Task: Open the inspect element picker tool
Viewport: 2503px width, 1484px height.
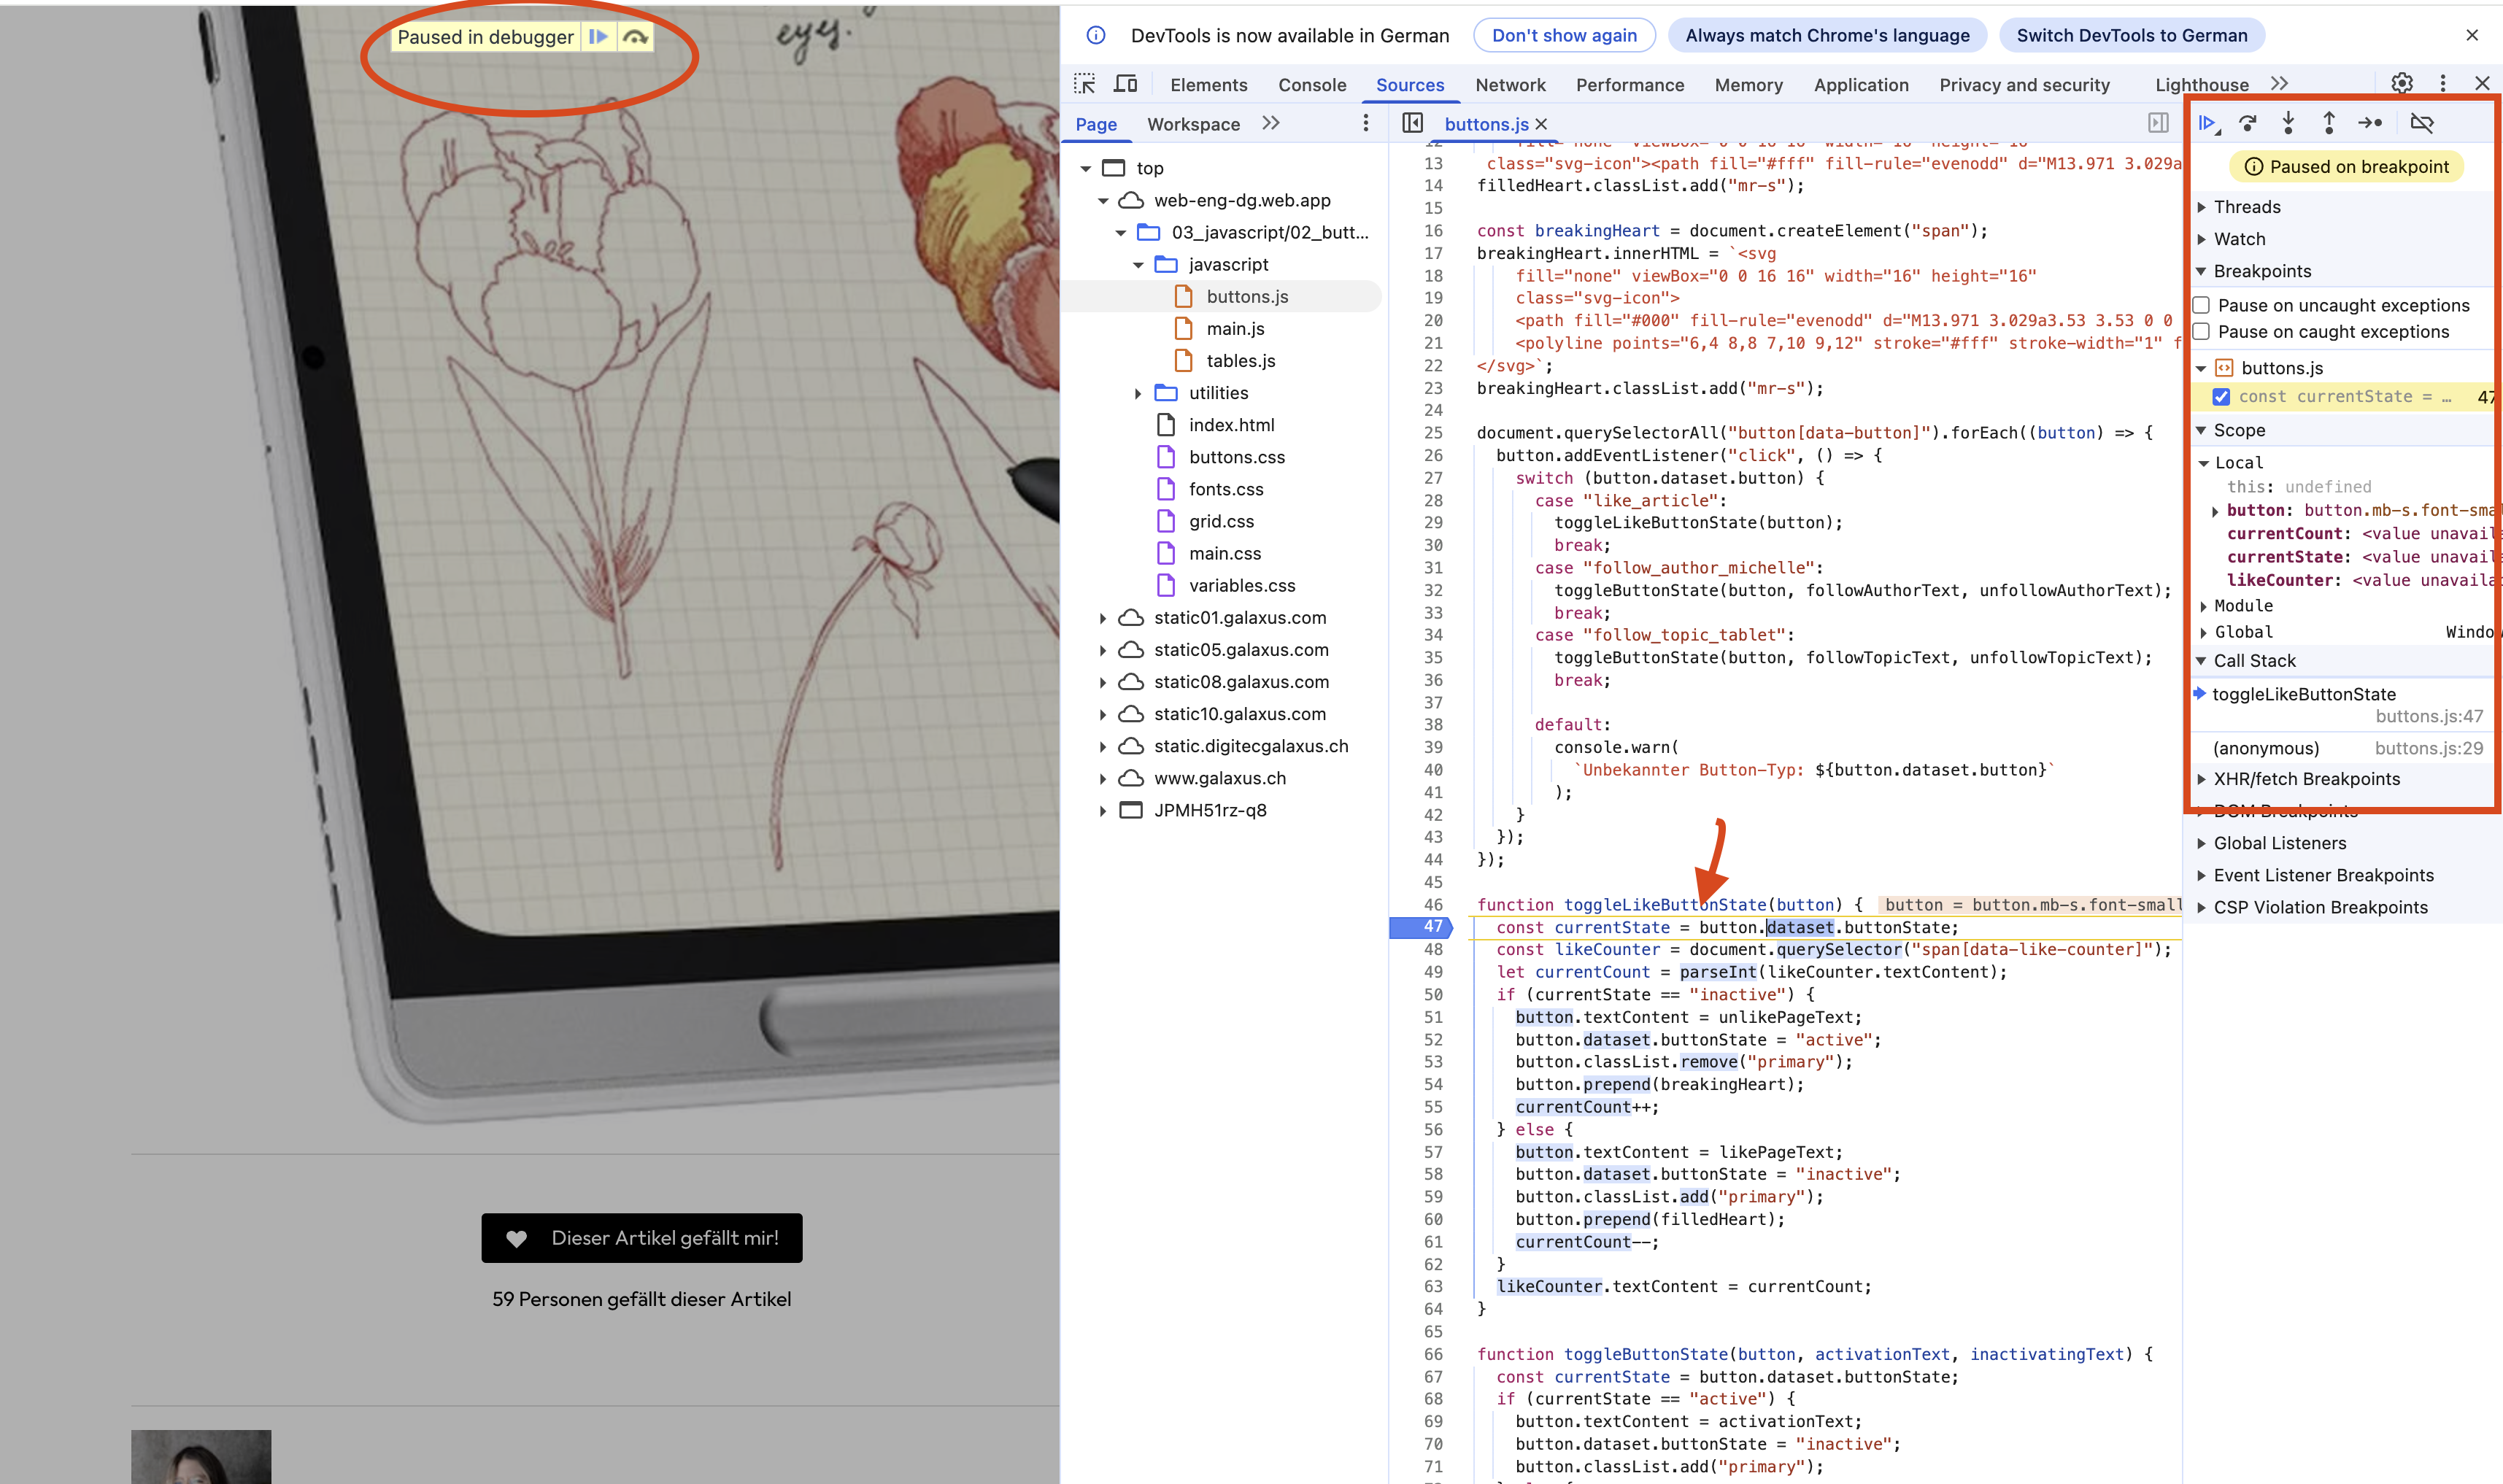Action: tap(1085, 84)
